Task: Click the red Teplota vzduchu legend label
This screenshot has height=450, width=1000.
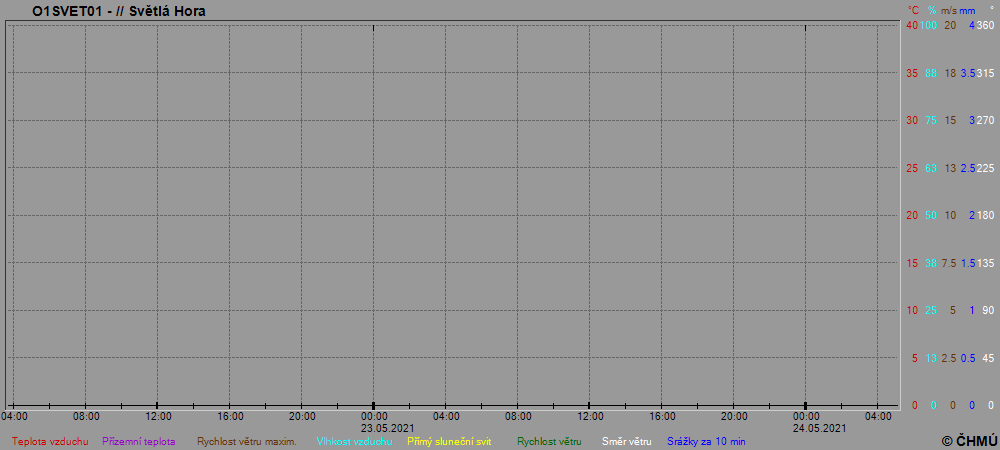Action: (50, 441)
